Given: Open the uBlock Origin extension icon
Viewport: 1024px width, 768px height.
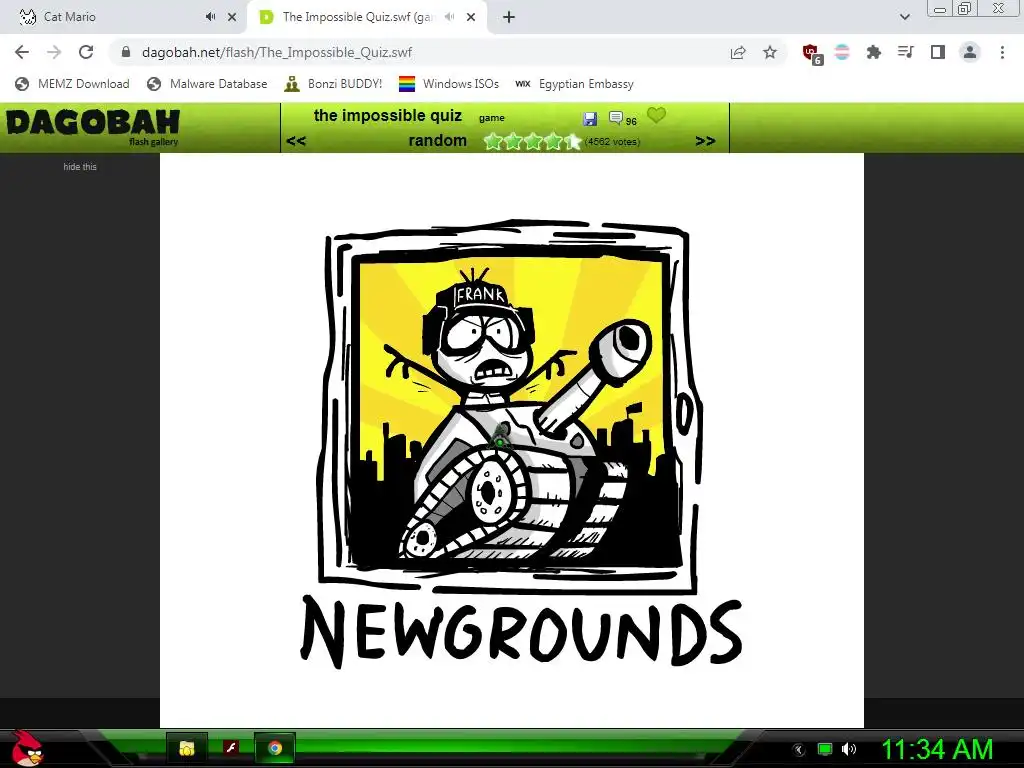Looking at the screenshot, I should click(812, 54).
